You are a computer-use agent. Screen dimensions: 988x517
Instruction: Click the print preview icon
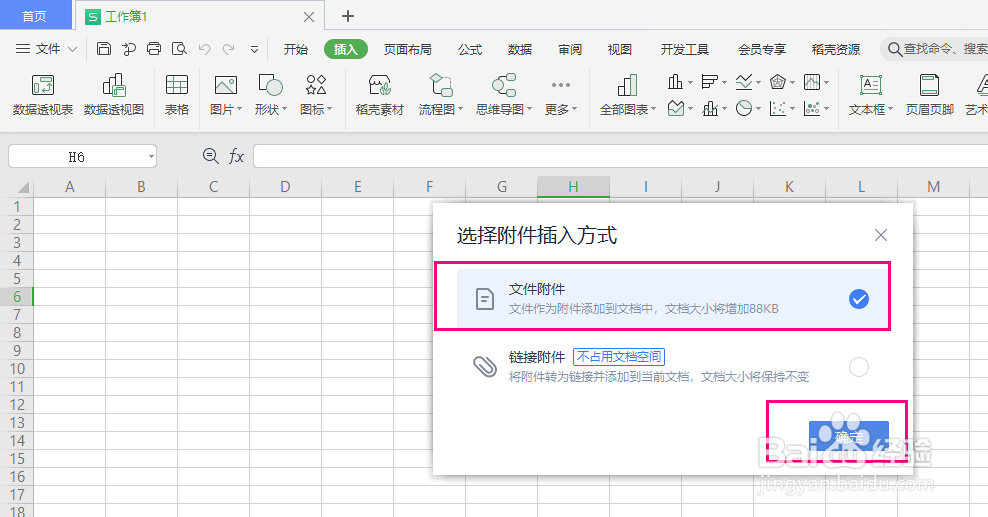[179, 49]
